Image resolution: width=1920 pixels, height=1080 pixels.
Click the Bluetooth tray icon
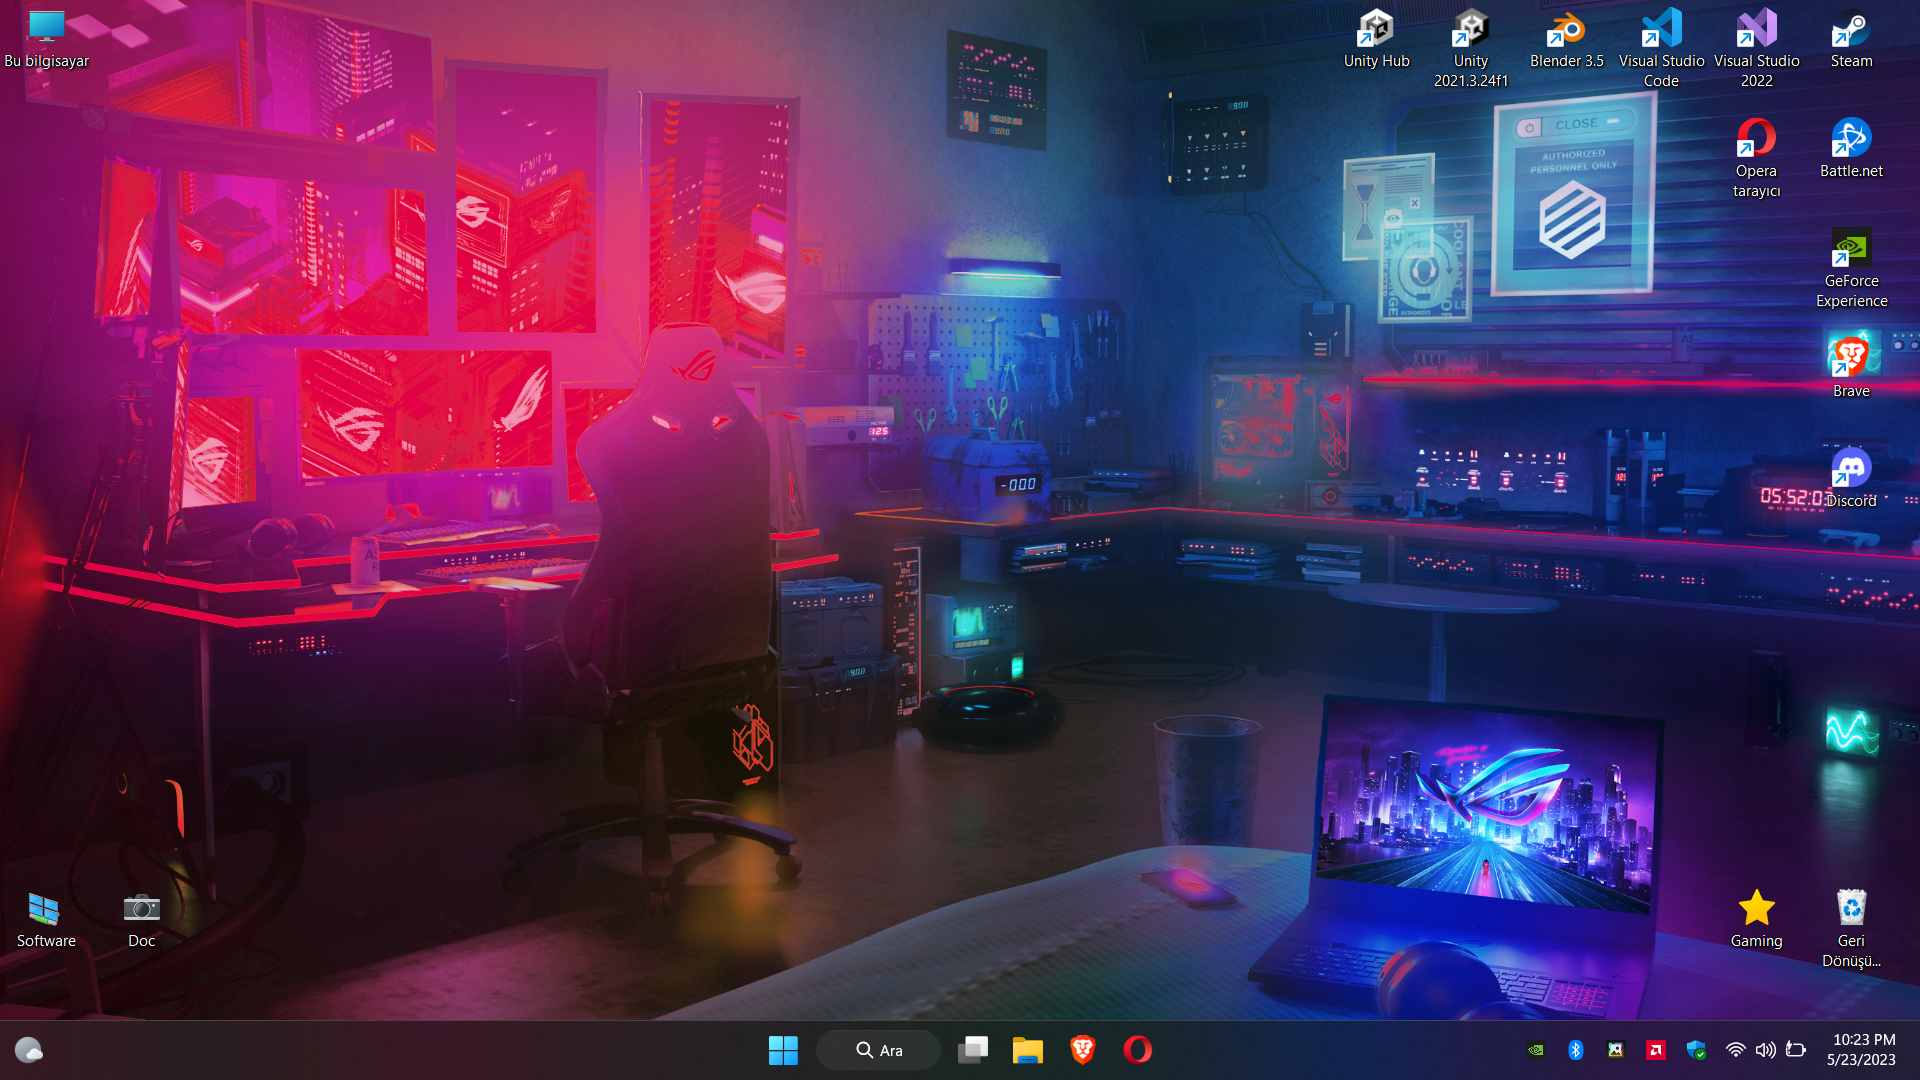click(x=1576, y=1050)
